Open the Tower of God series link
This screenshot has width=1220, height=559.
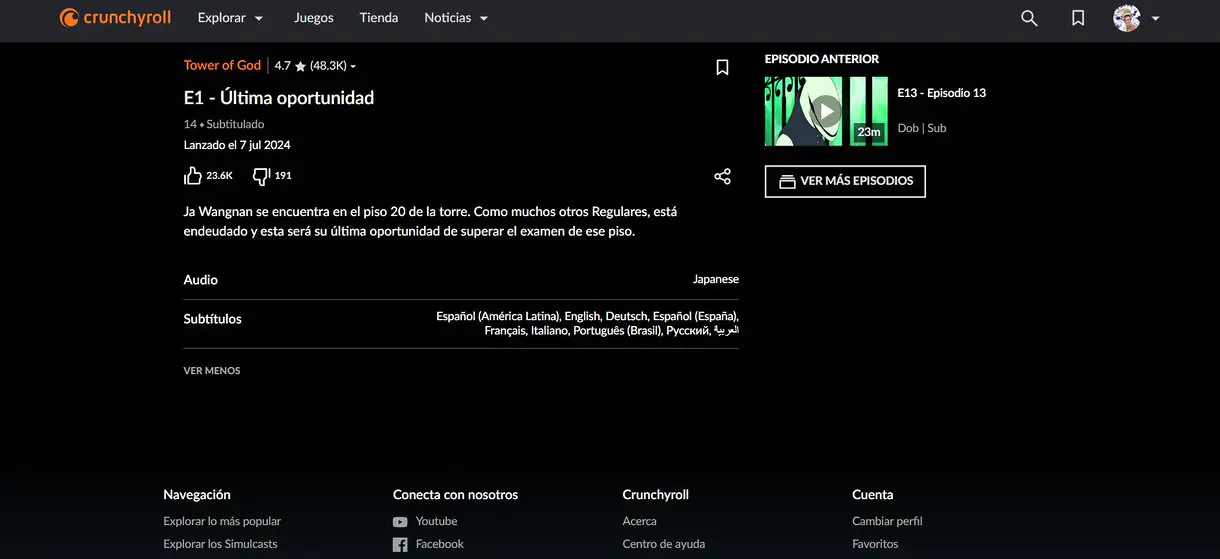(222, 65)
